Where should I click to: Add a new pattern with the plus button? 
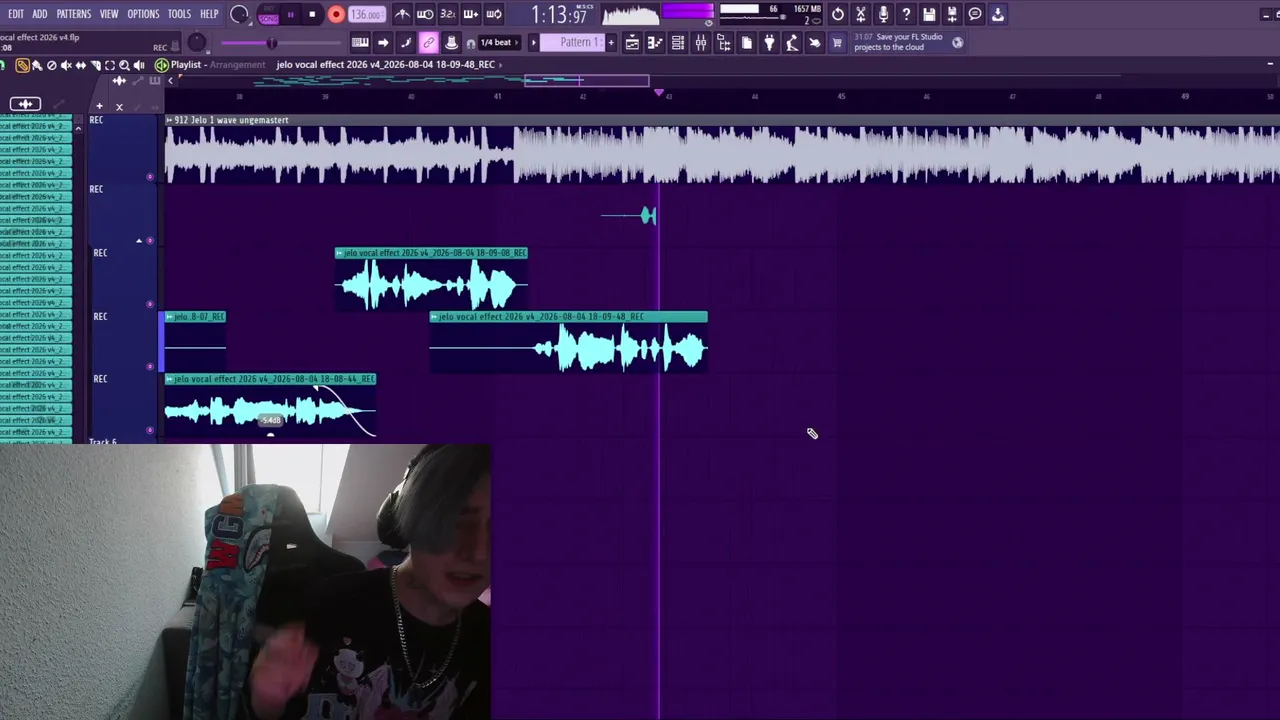[611, 43]
